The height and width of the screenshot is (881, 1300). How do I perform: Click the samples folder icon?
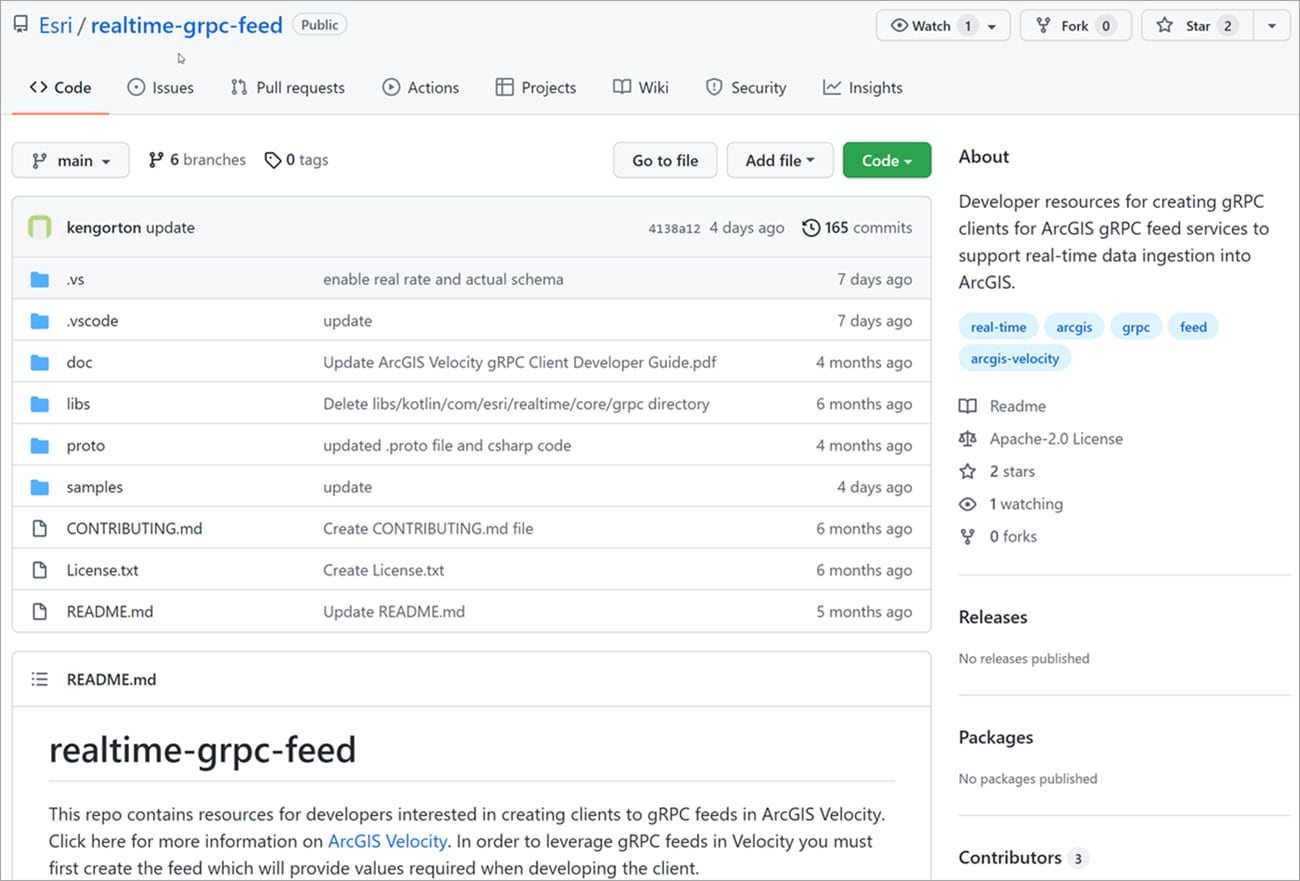39,487
